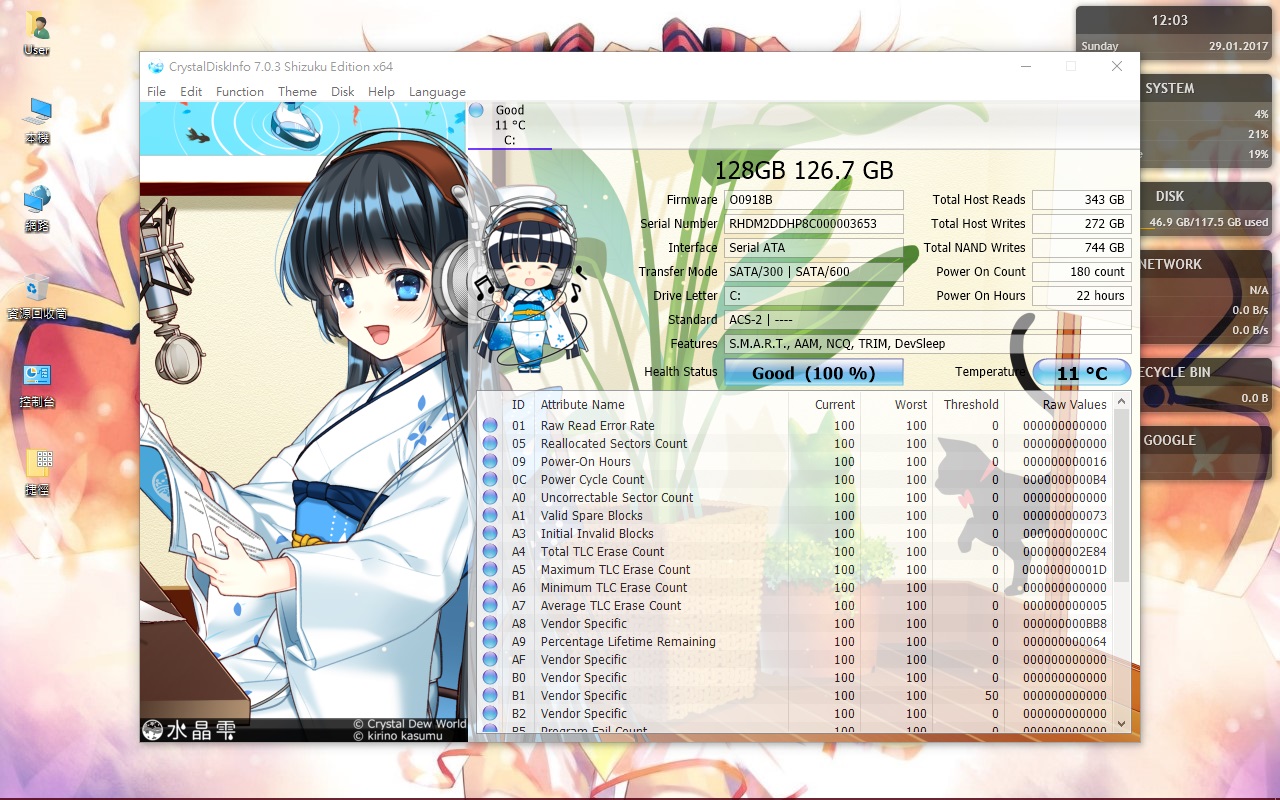Open the Control Panel desktop icon
Viewport: 1280px width, 800px height.
[37, 385]
